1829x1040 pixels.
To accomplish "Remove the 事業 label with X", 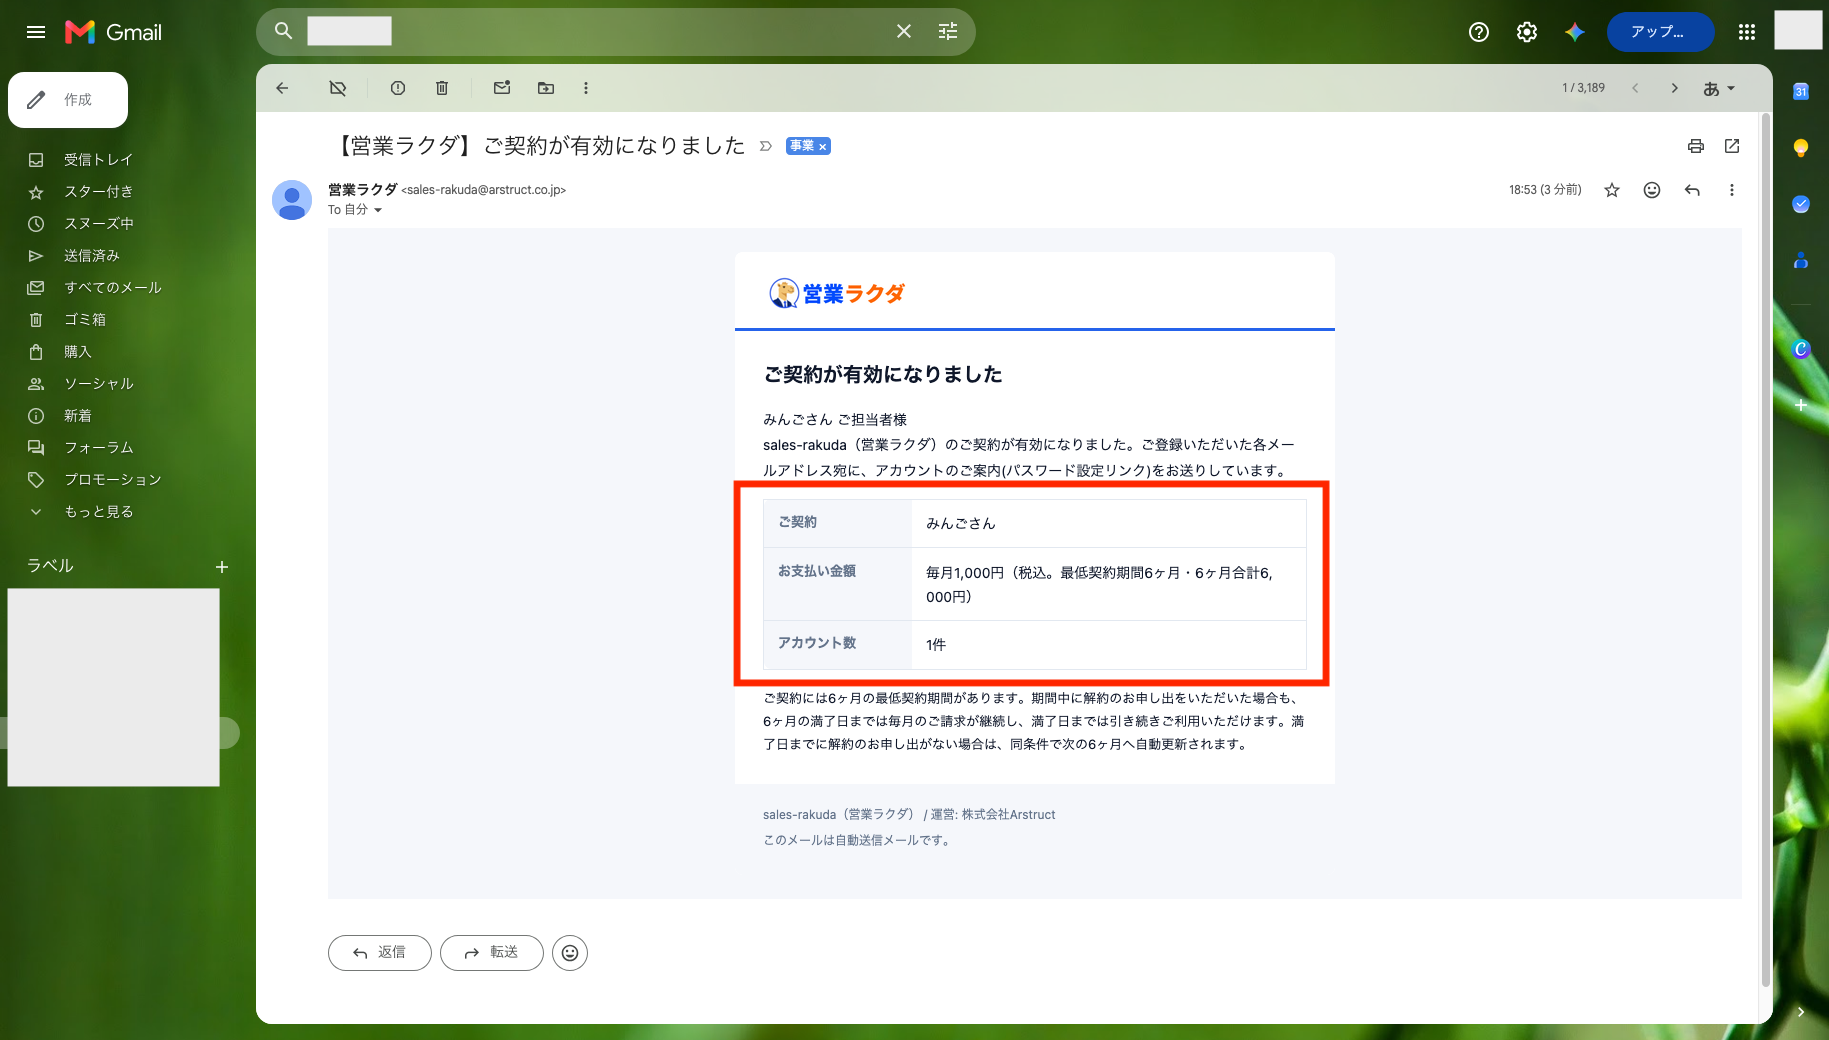I will pos(823,147).
